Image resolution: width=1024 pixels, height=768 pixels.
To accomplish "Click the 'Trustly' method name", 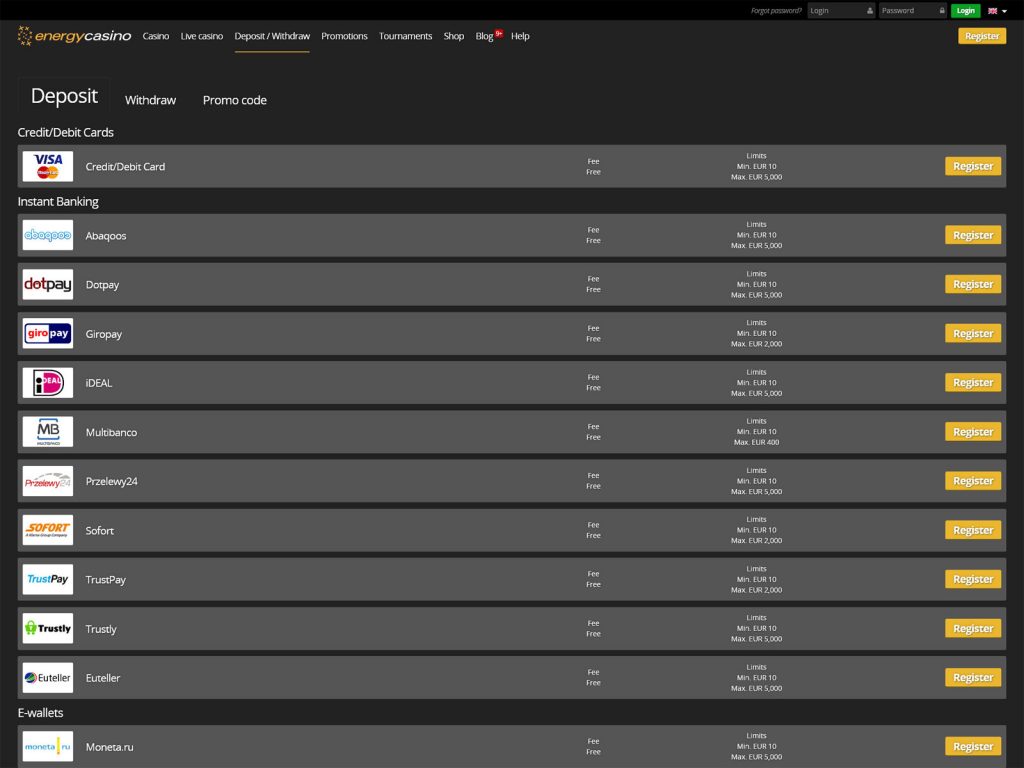I will click(x=101, y=629).
